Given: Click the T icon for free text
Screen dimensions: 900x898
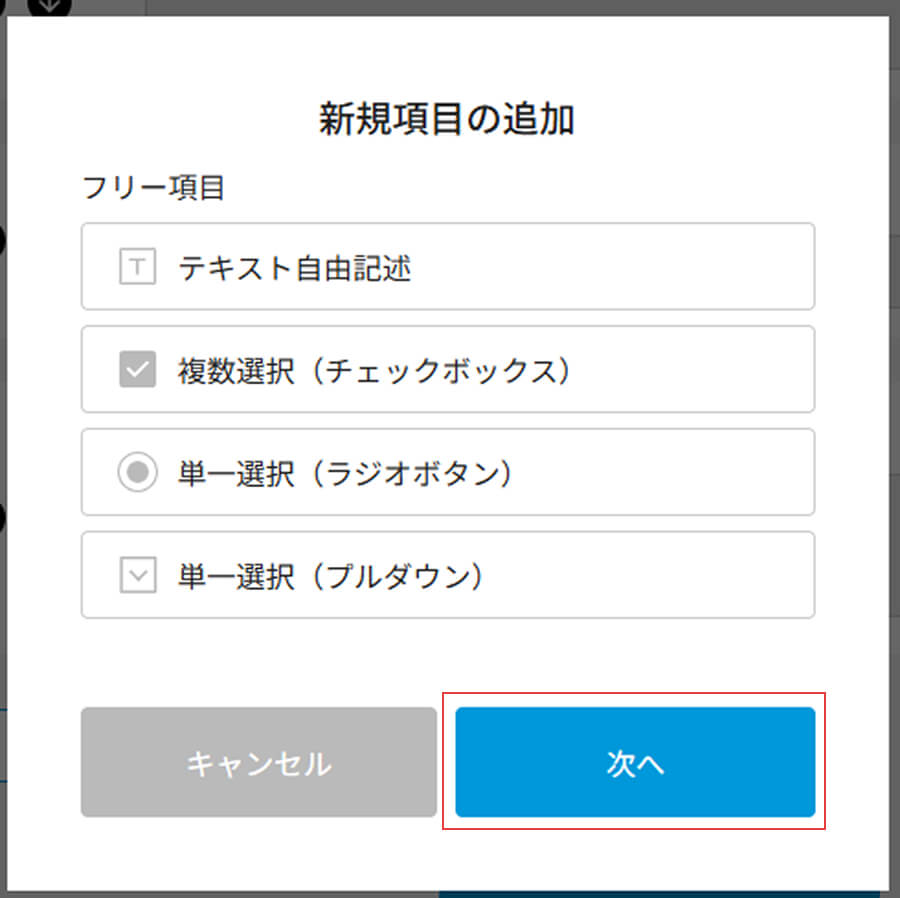Looking at the screenshot, I should click(137, 267).
